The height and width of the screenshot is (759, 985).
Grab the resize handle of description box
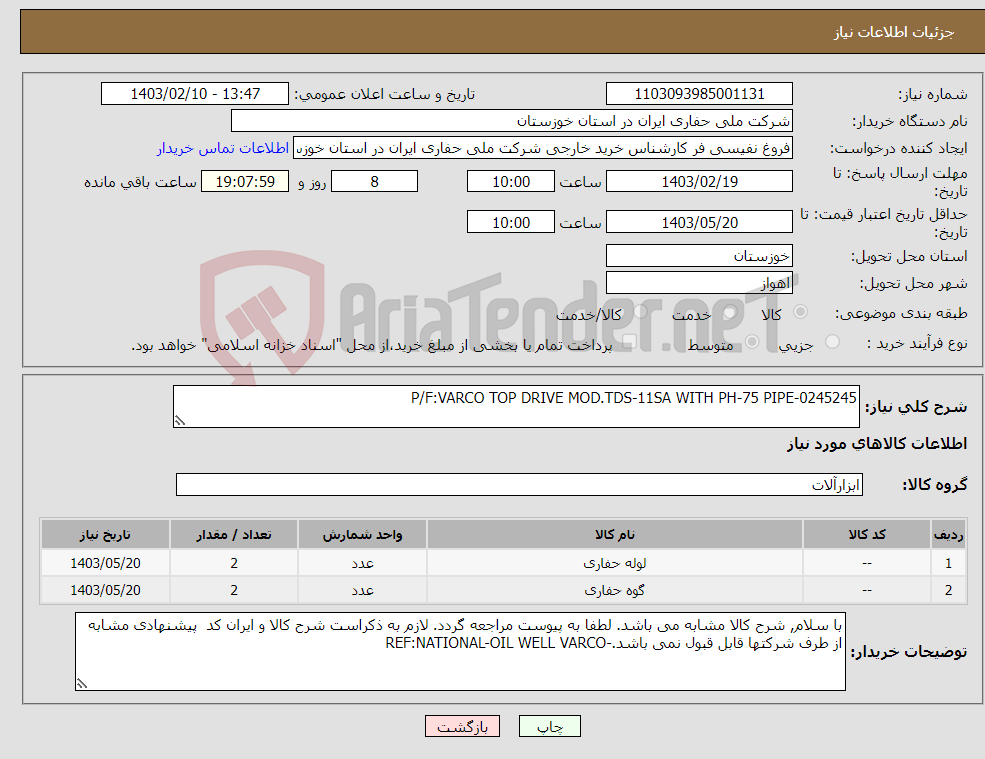180,421
